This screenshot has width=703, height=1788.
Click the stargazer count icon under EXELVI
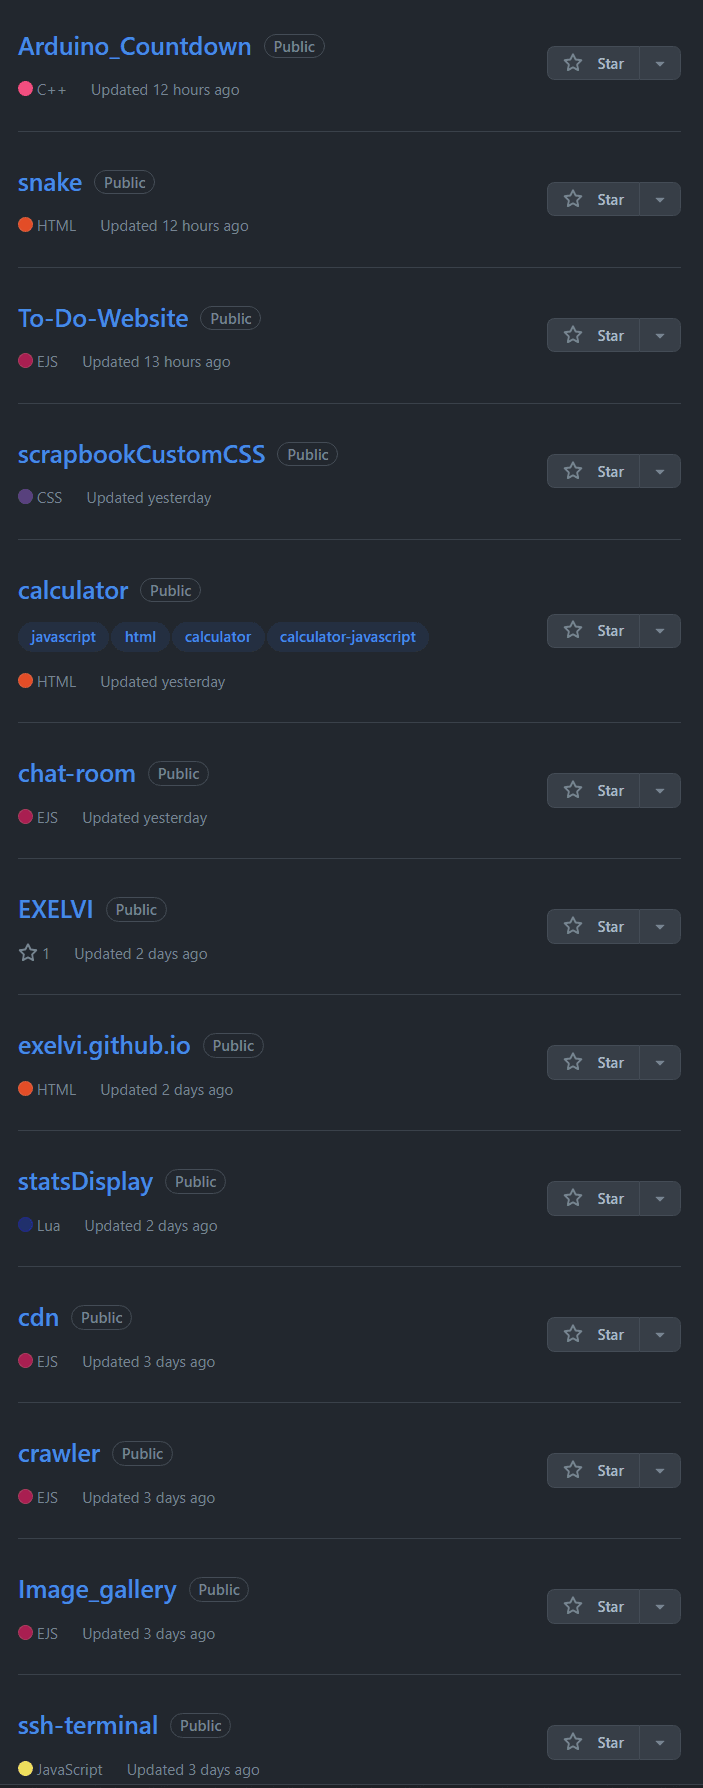pos(28,954)
